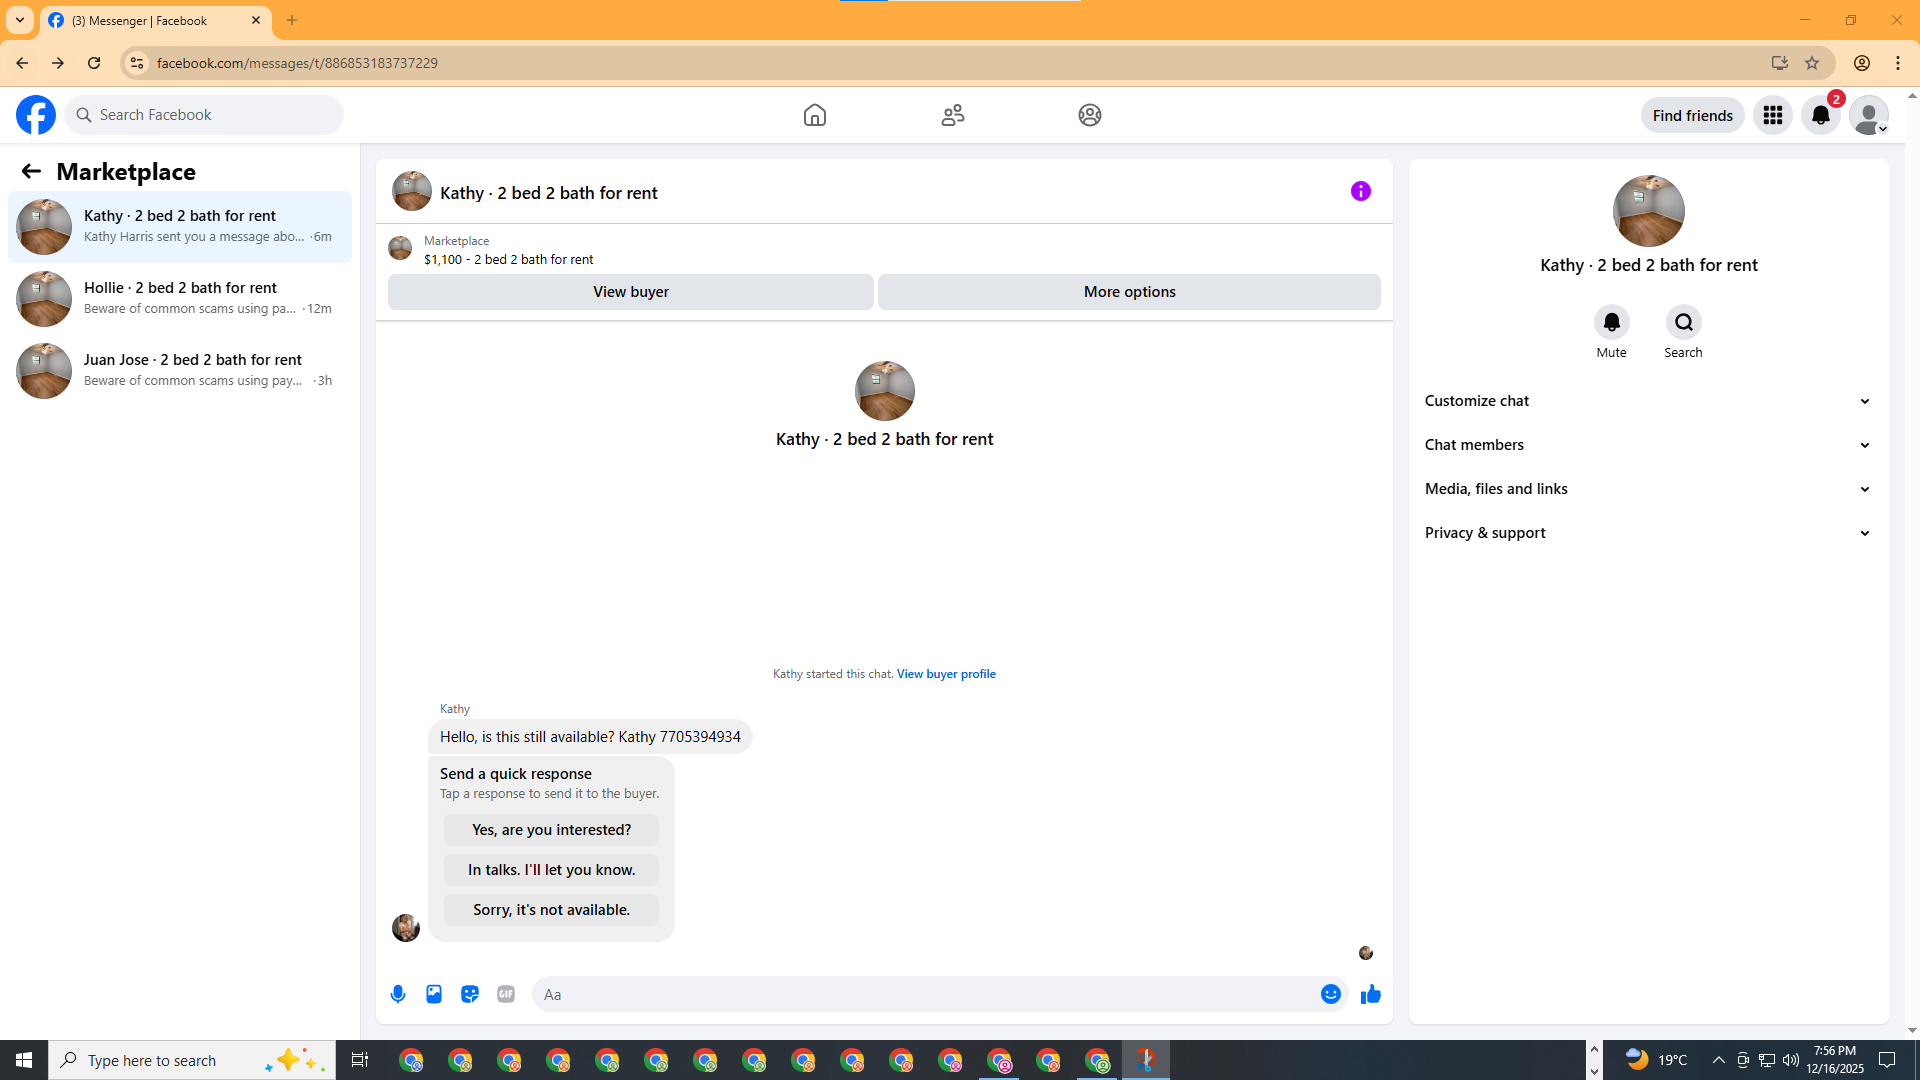Open the notifications bell with 2 alerts
This screenshot has height=1080, width=1920.
pyautogui.click(x=1821, y=115)
